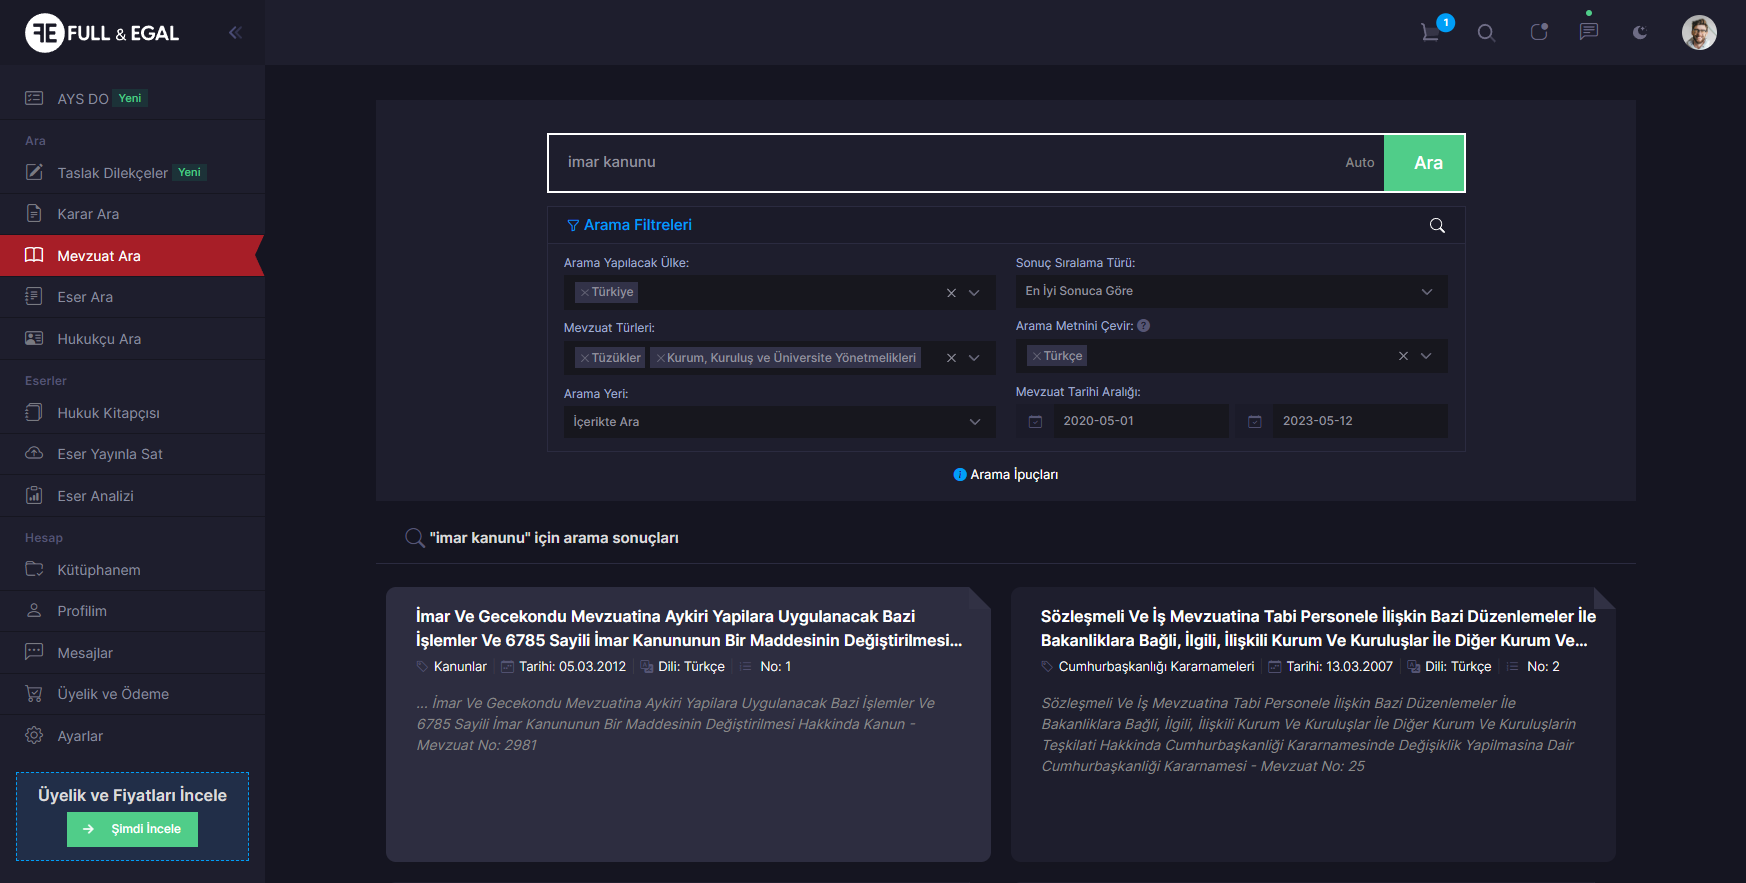Click the Şimdi İncele button
This screenshot has height=883, width=1746.
click(x=132, y=829)
